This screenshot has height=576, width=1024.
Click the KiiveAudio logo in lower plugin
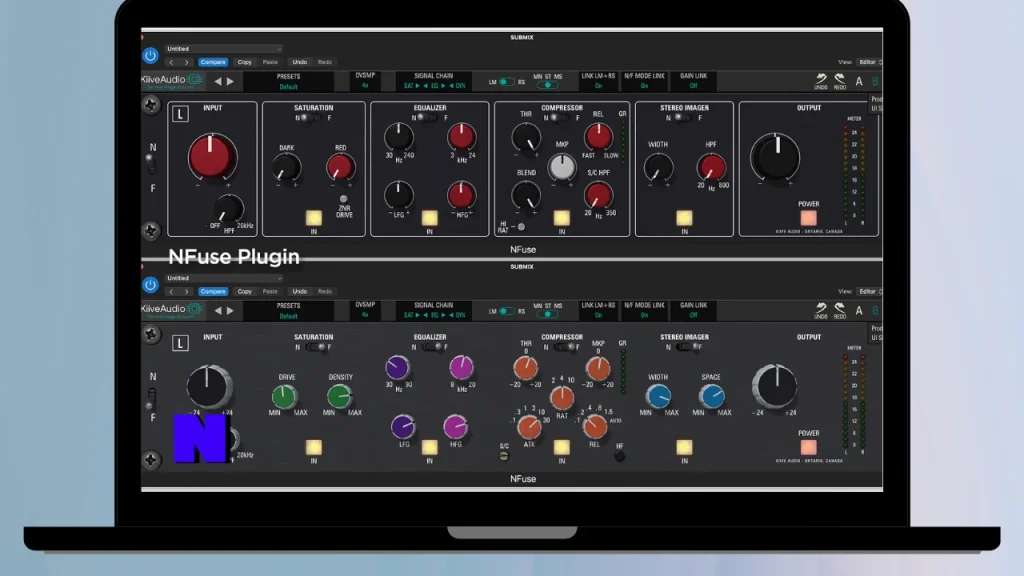coord(172,310)
